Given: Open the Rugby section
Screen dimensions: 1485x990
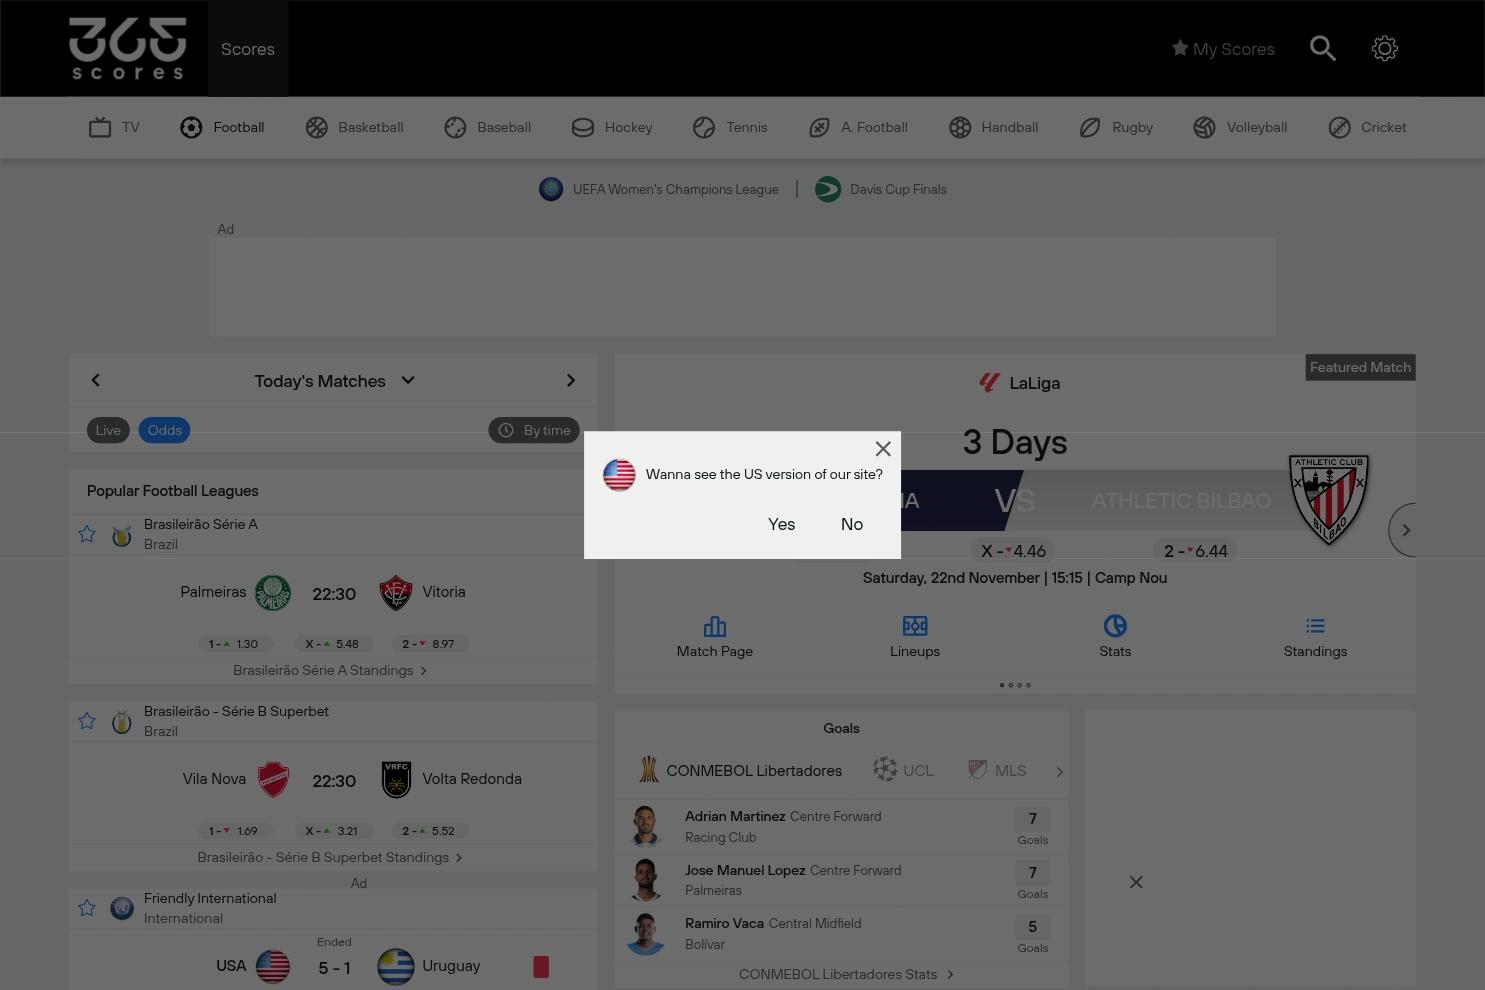Looking at the screenshot, I should click(1116, 127).
